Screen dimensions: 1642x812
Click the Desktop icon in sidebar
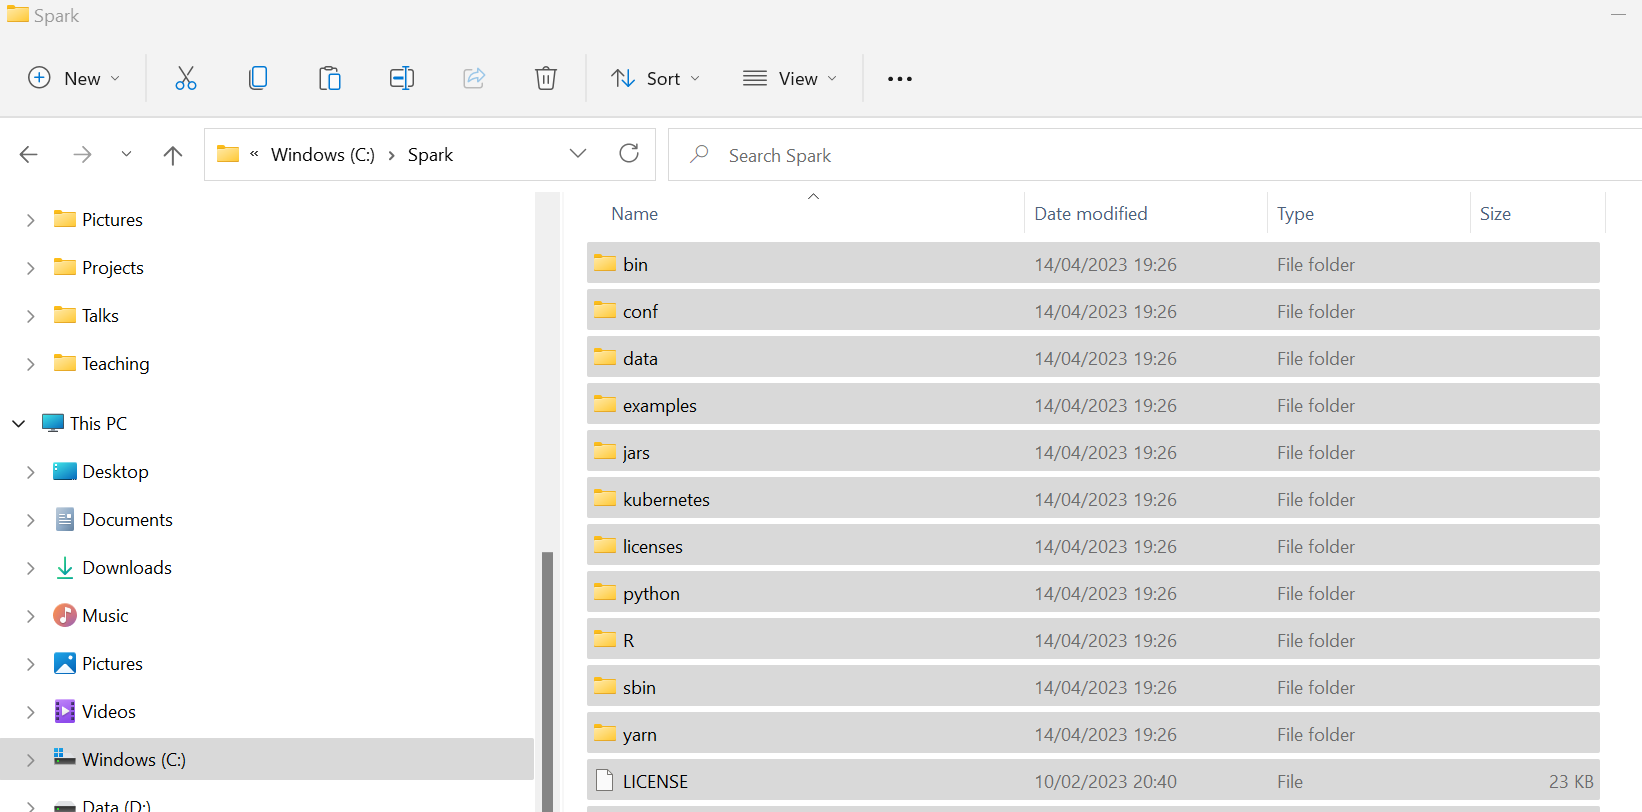coord(65,471)
